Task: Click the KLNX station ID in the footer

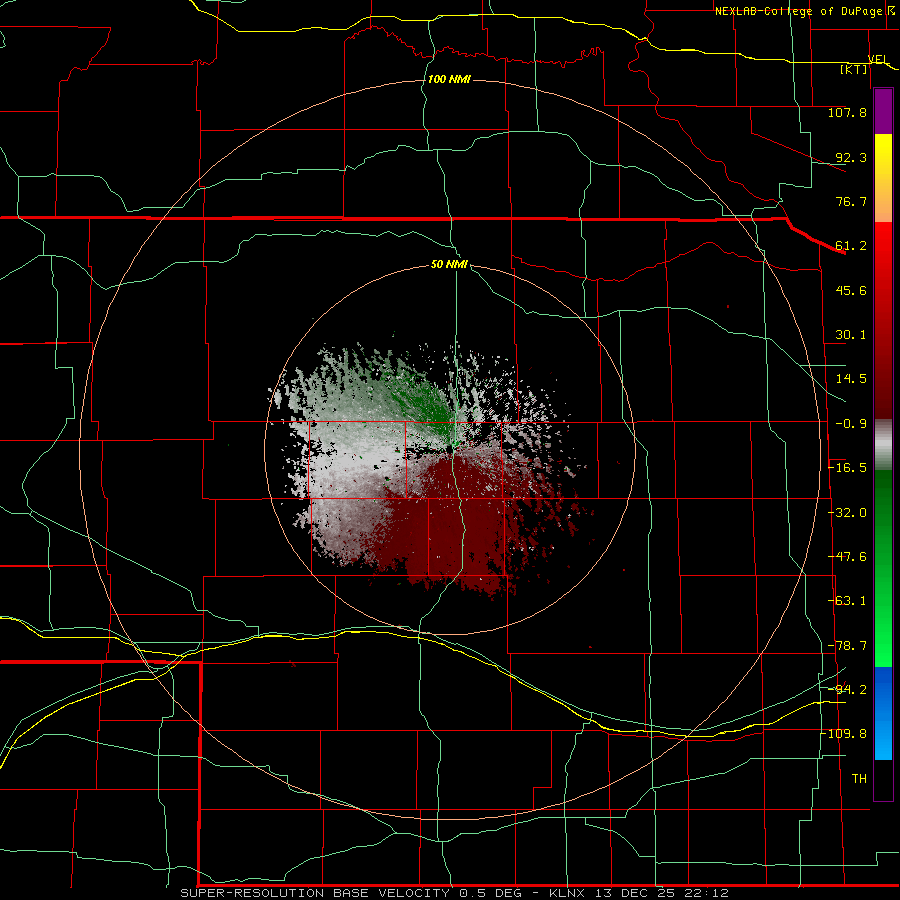Action: [565, 893]
